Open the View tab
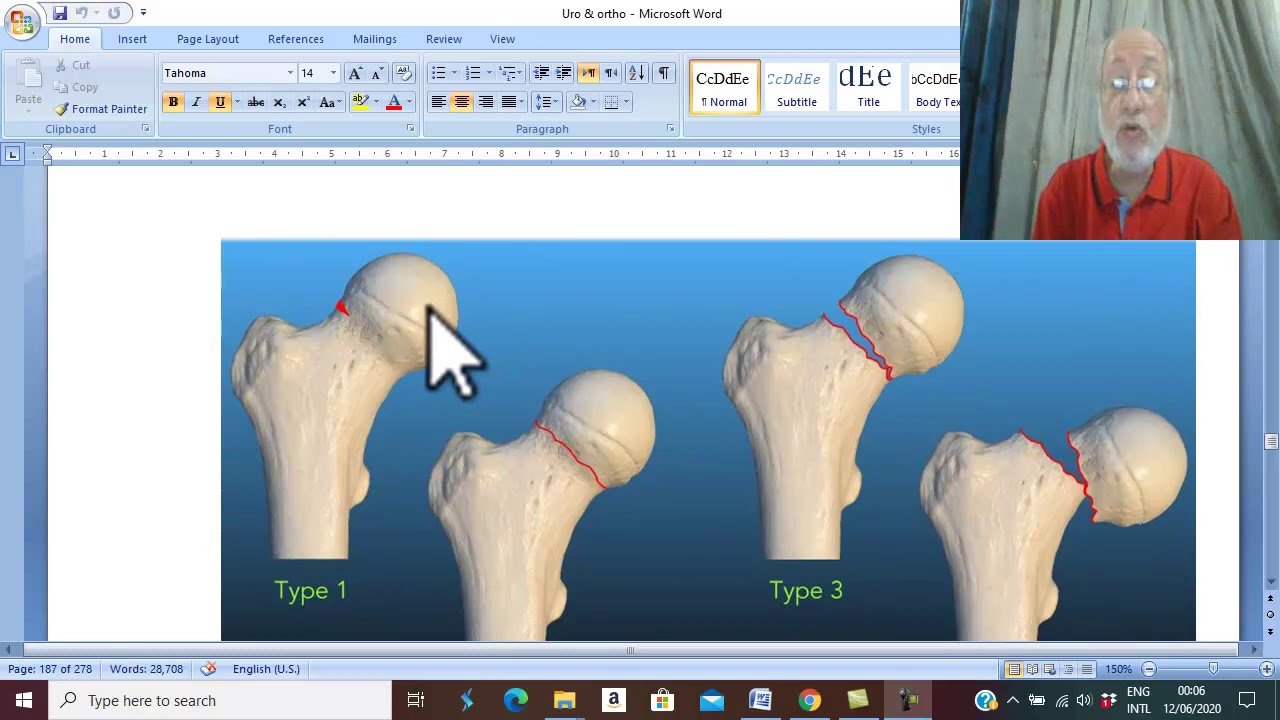This screenshot has height=720, width=1280. [x=503, y=39]
